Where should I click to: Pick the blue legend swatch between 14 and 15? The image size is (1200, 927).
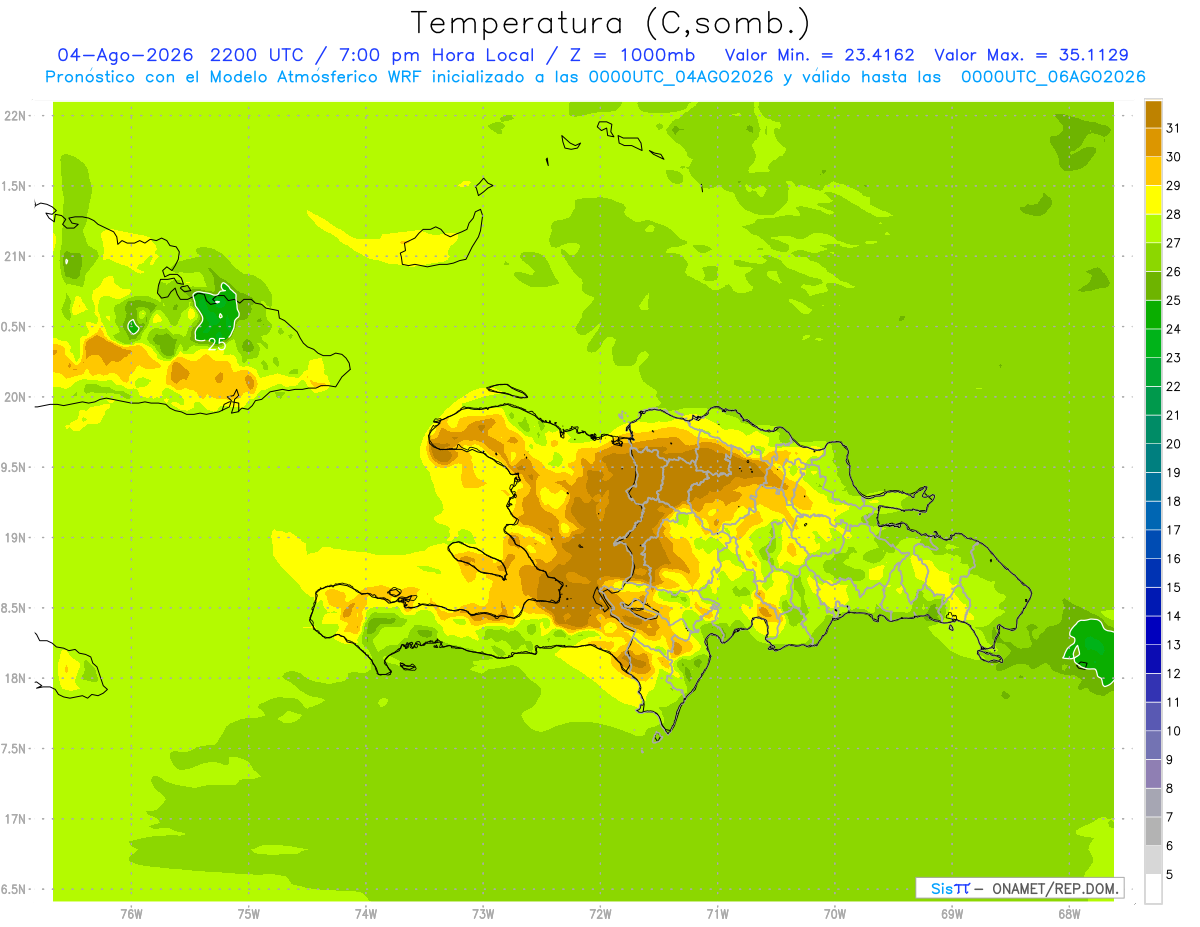tap(1153, 601)
